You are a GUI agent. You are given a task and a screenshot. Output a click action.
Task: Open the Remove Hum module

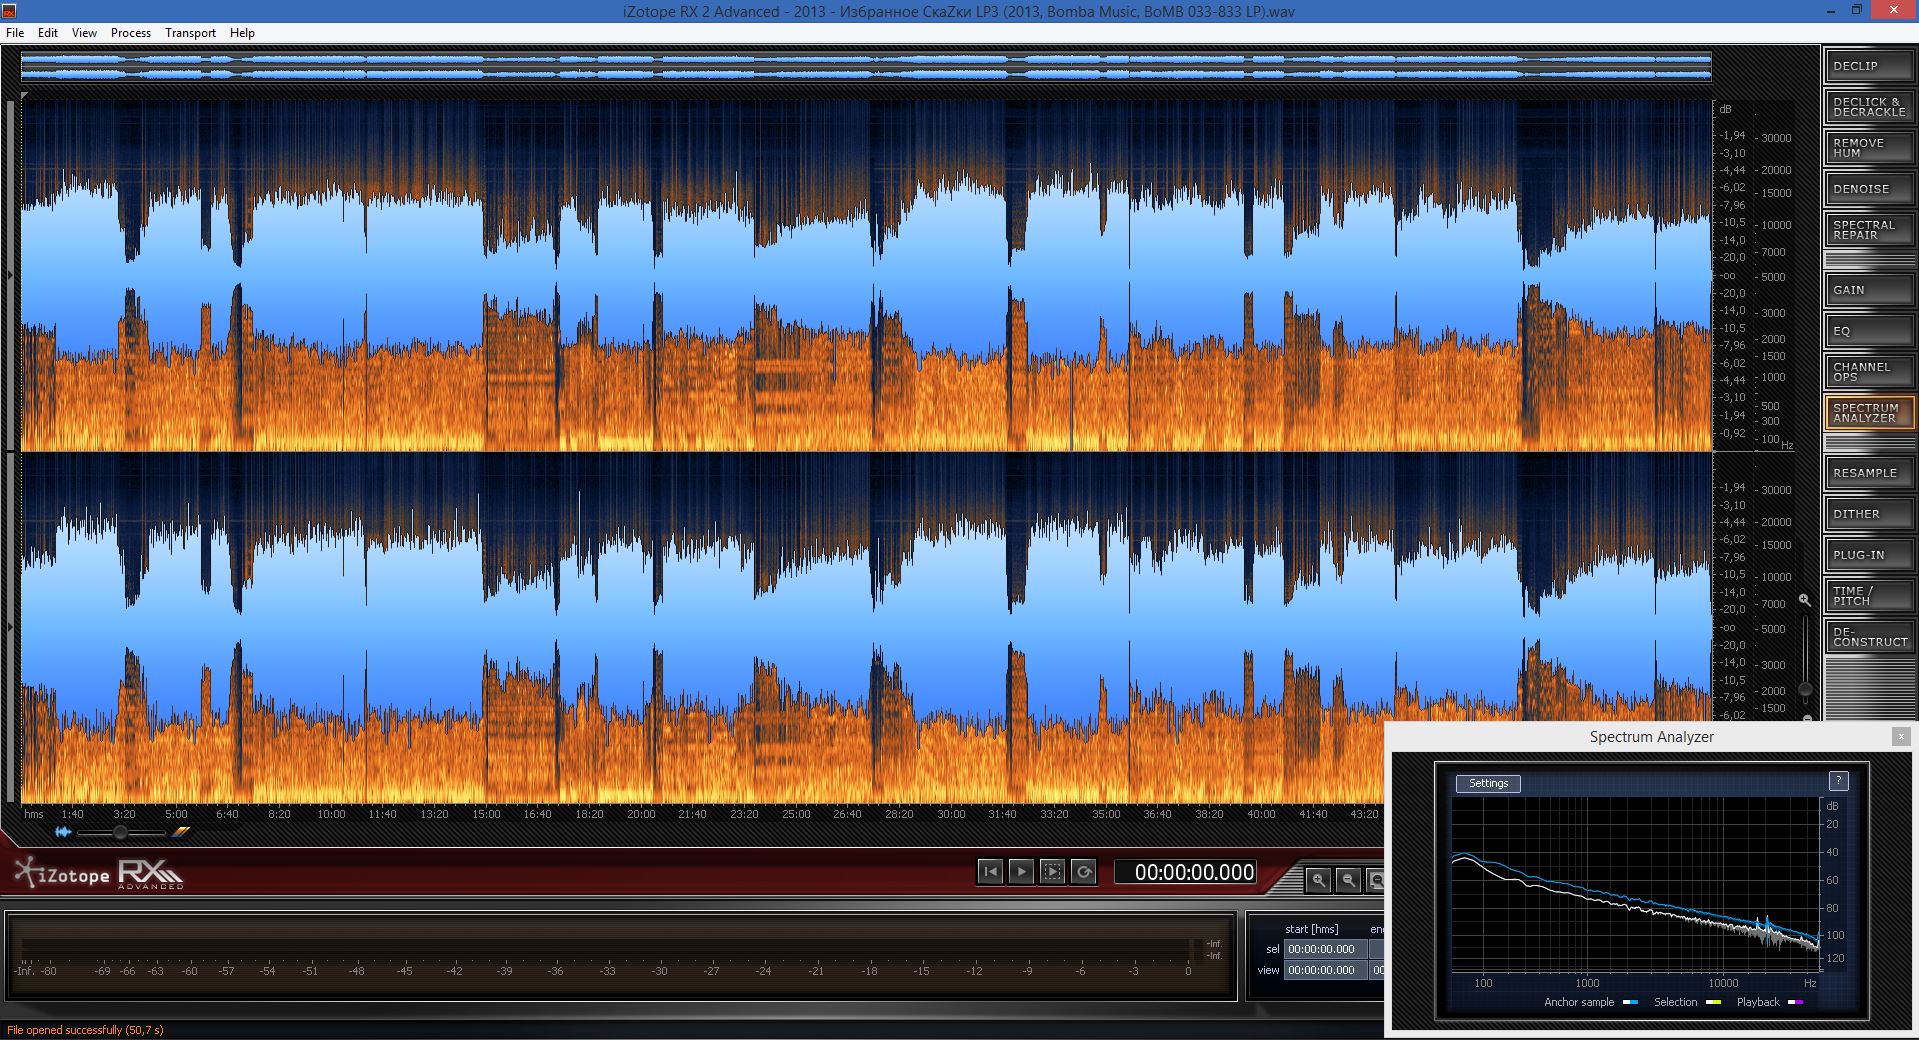(x=1869, y=148)
